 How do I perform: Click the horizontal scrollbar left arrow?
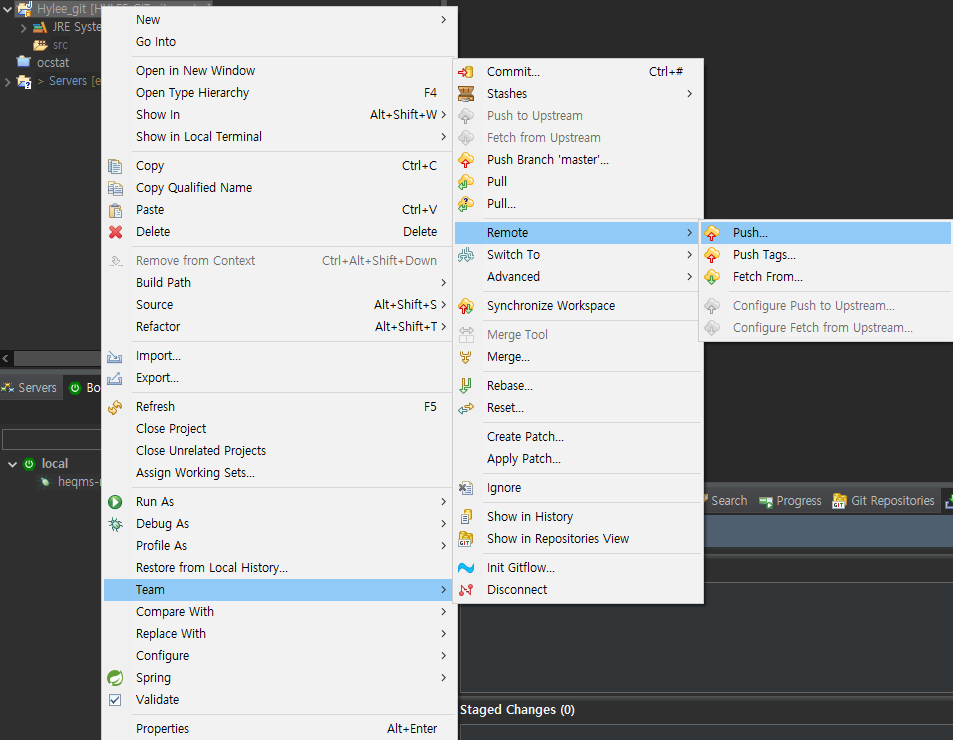[6, 358]
